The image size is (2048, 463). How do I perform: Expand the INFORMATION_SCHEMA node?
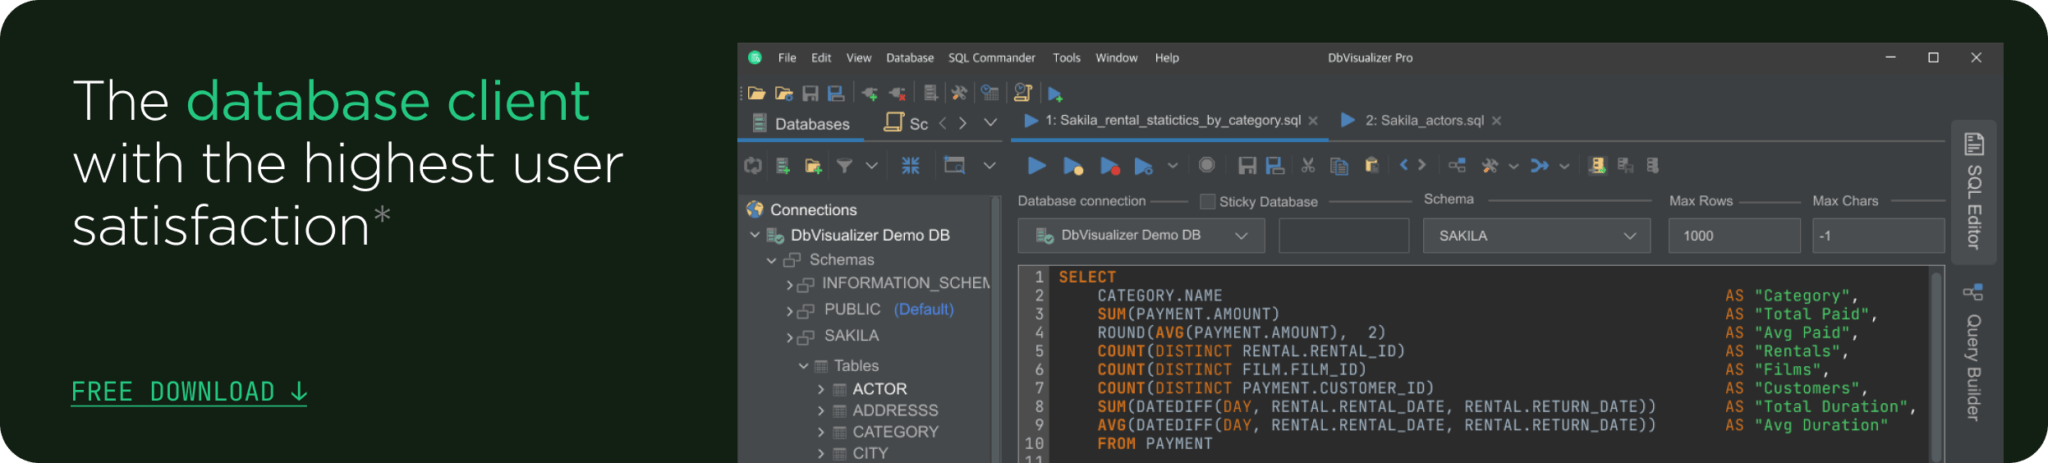789,285
